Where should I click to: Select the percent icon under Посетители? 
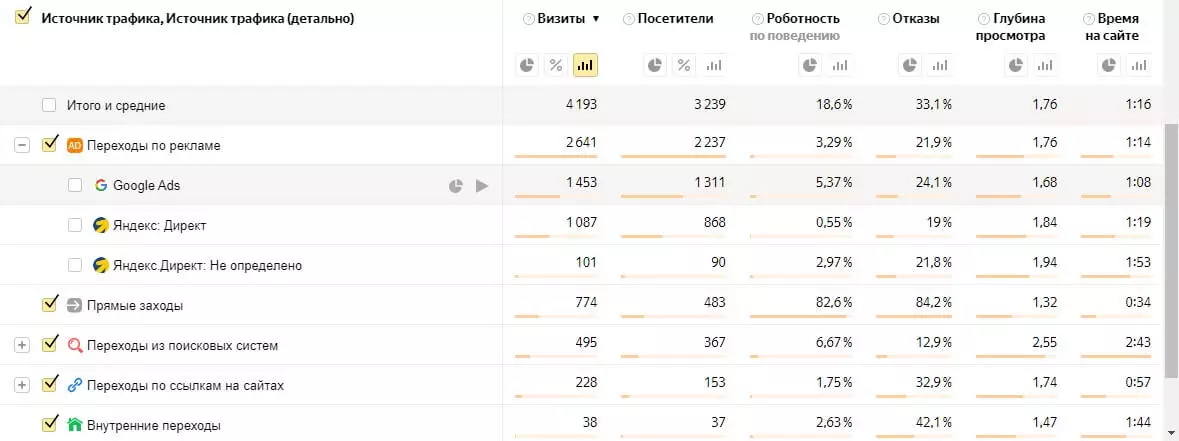pyautogui.click(x=684, y=65)
